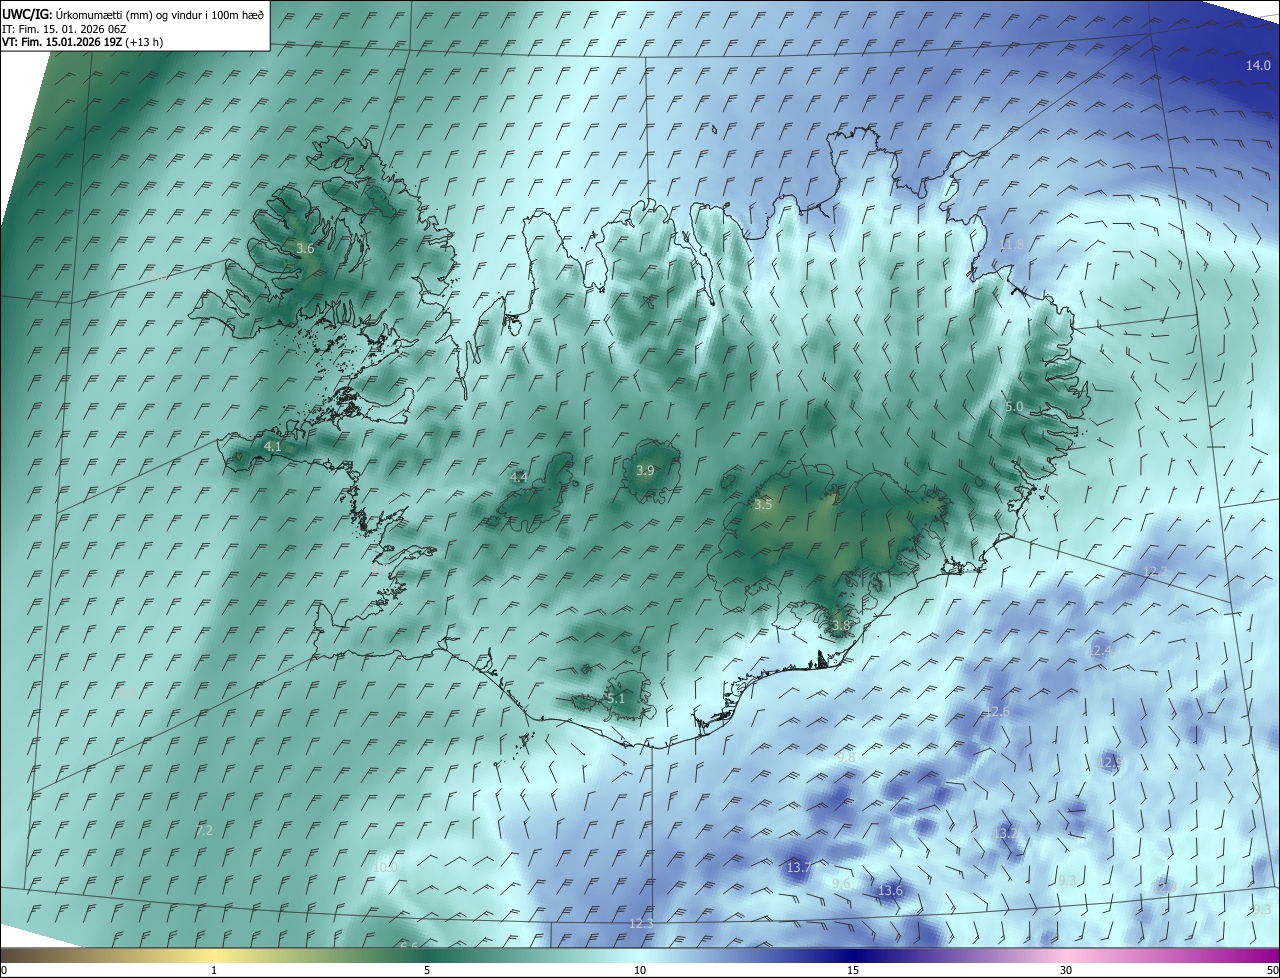This screenshot has height=978, width=1280.
Task: Click the precipitation color scale bar
Action: [640, 956]
